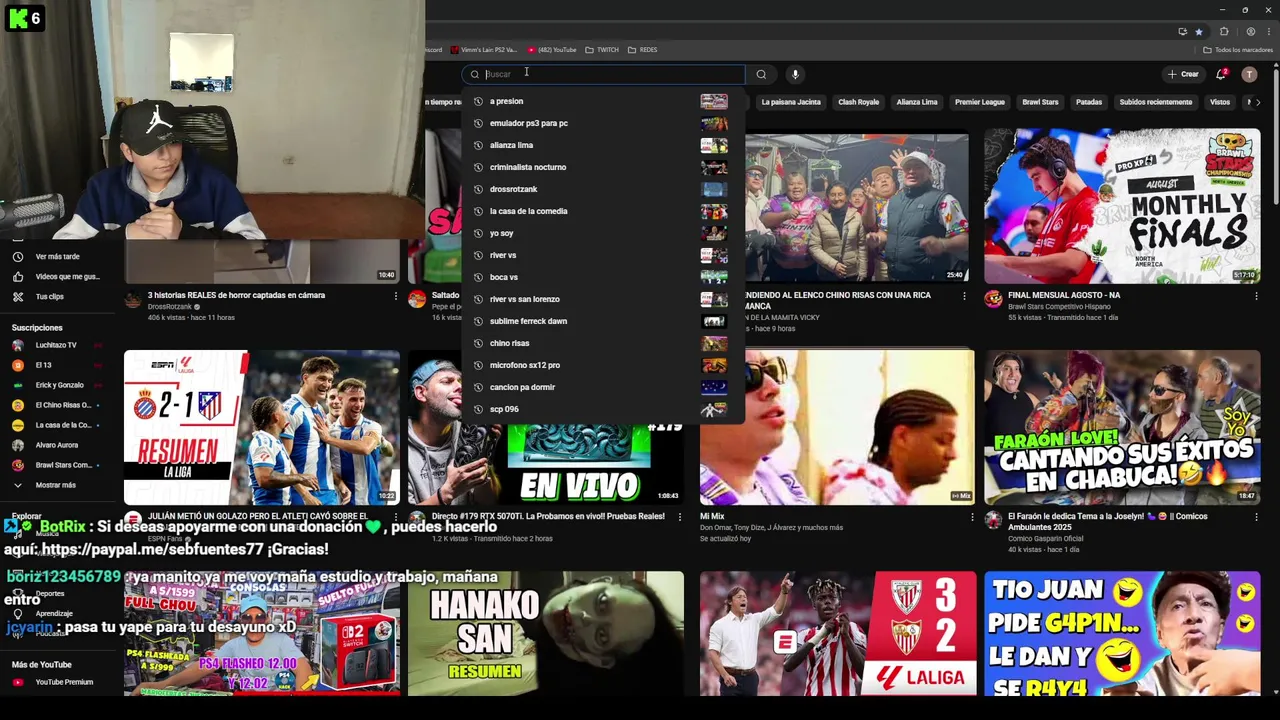Viewport: 1280px width, 720px height.
Task: Open Chrome extensions puzzle icon
Action: [x=1224, y=31]
